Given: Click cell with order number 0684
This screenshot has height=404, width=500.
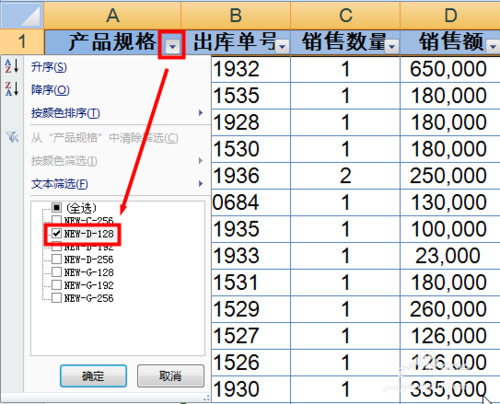Looking at the screenshot, I should (x=251, y=202).
